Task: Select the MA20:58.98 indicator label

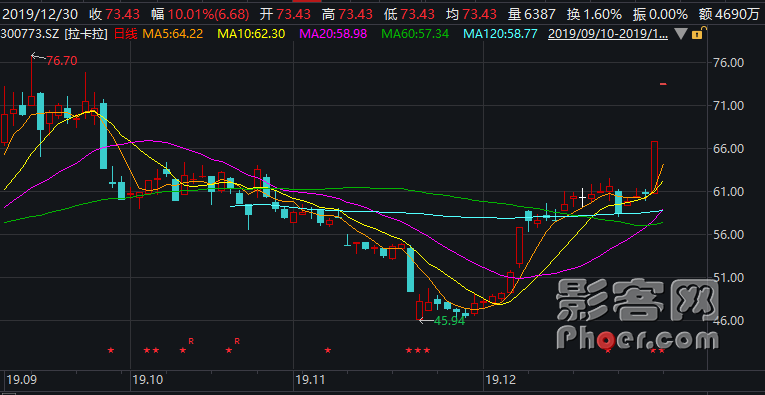Action: pyautogui.click(x=335, y=35)
